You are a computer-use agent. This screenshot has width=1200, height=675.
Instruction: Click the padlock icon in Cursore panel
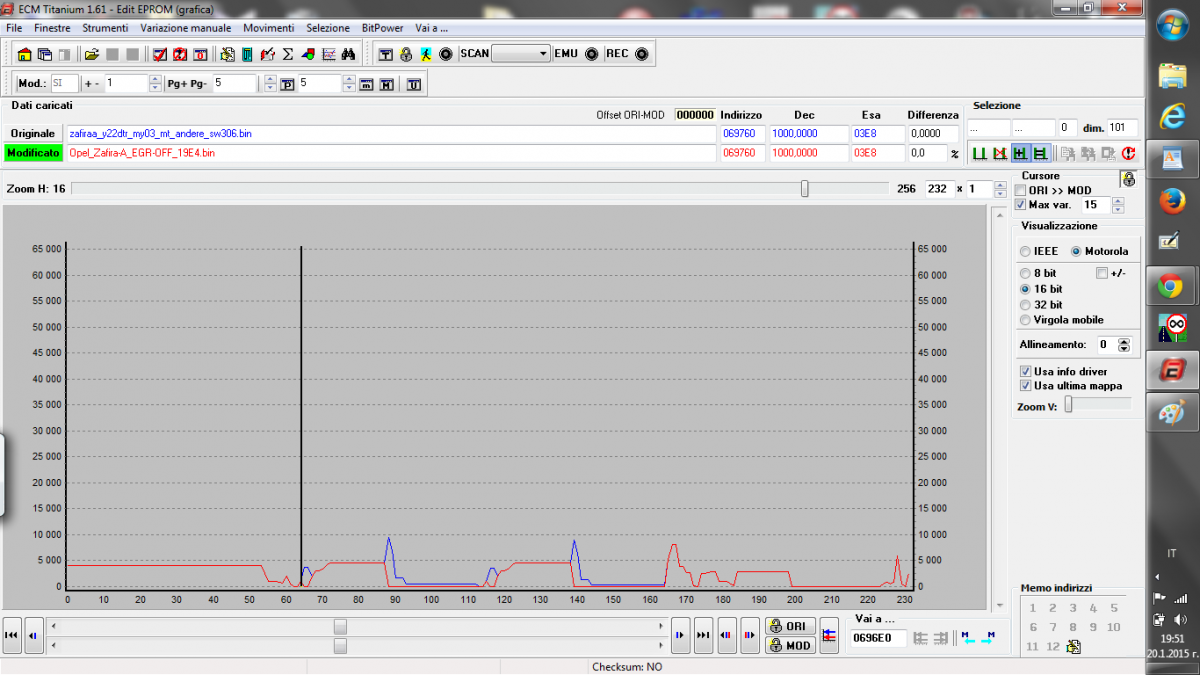[1128, 179]
